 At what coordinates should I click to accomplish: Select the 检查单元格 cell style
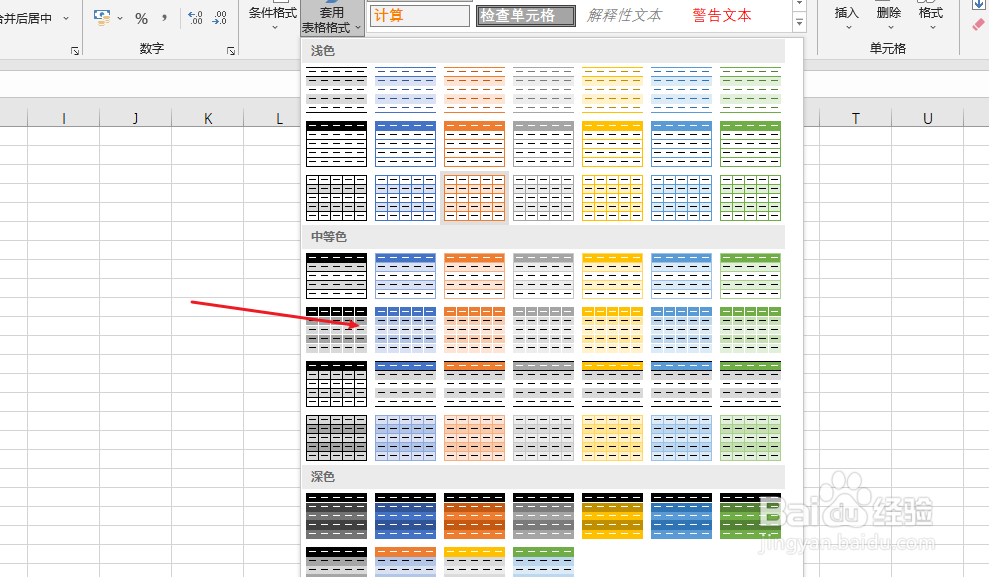click(x=525, y=15)
